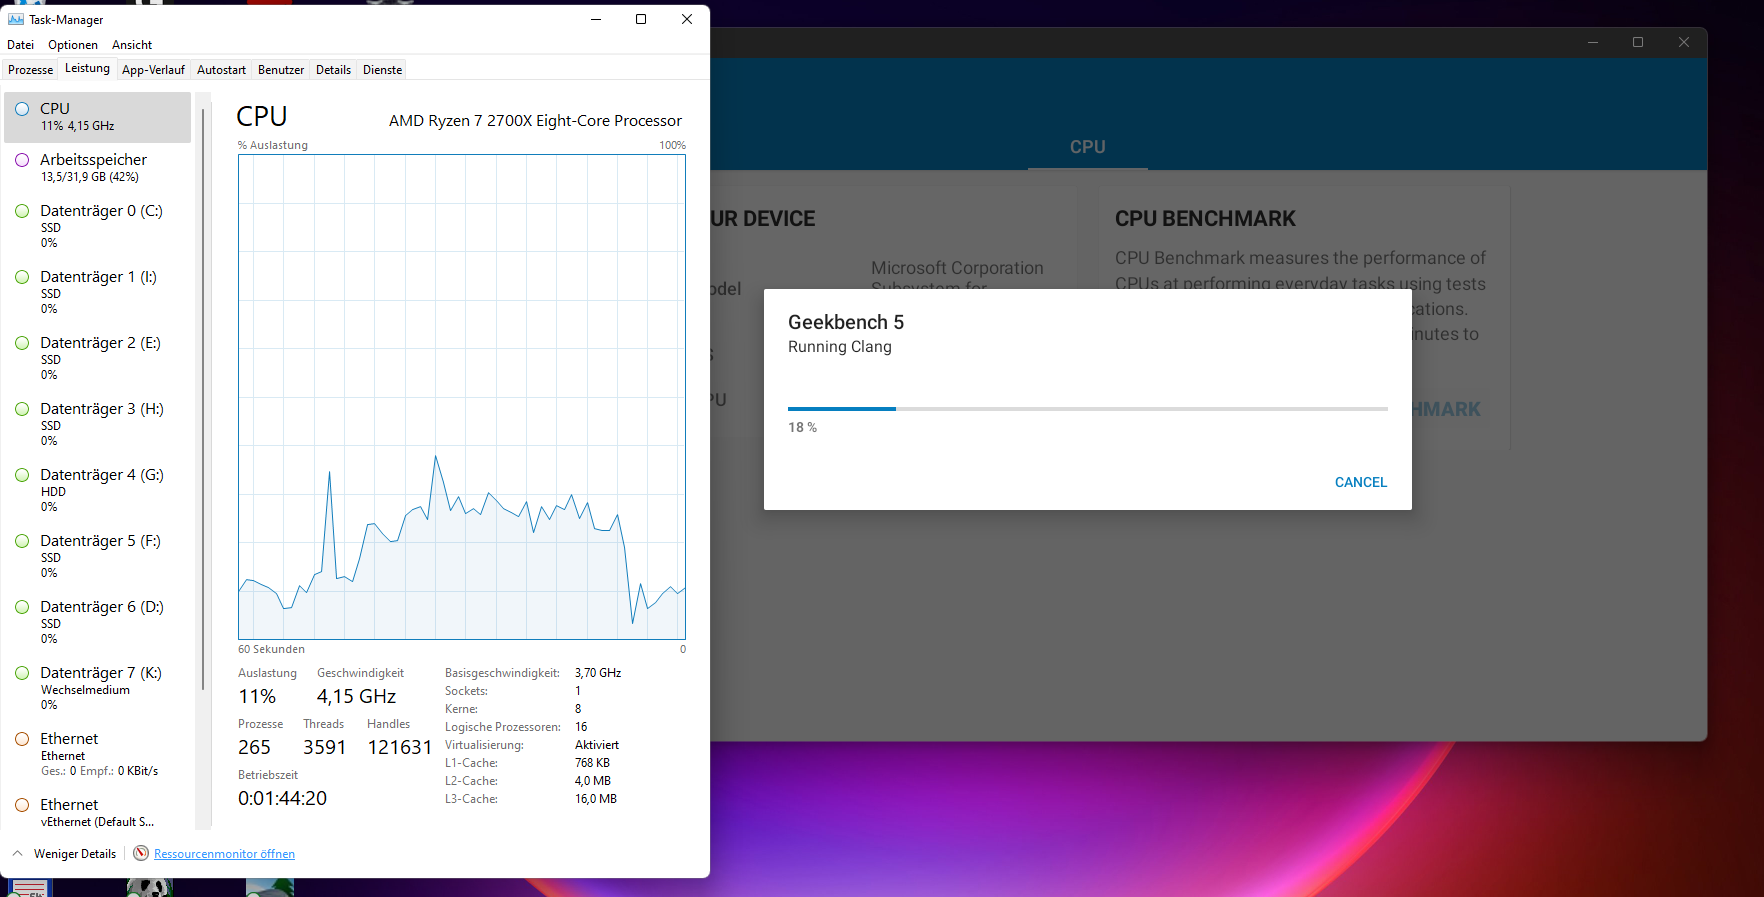The height and width of the screenshot is (897, 1764).
Task: Maximize the Geekbench background window
Action: click(x=1638, y=42)
